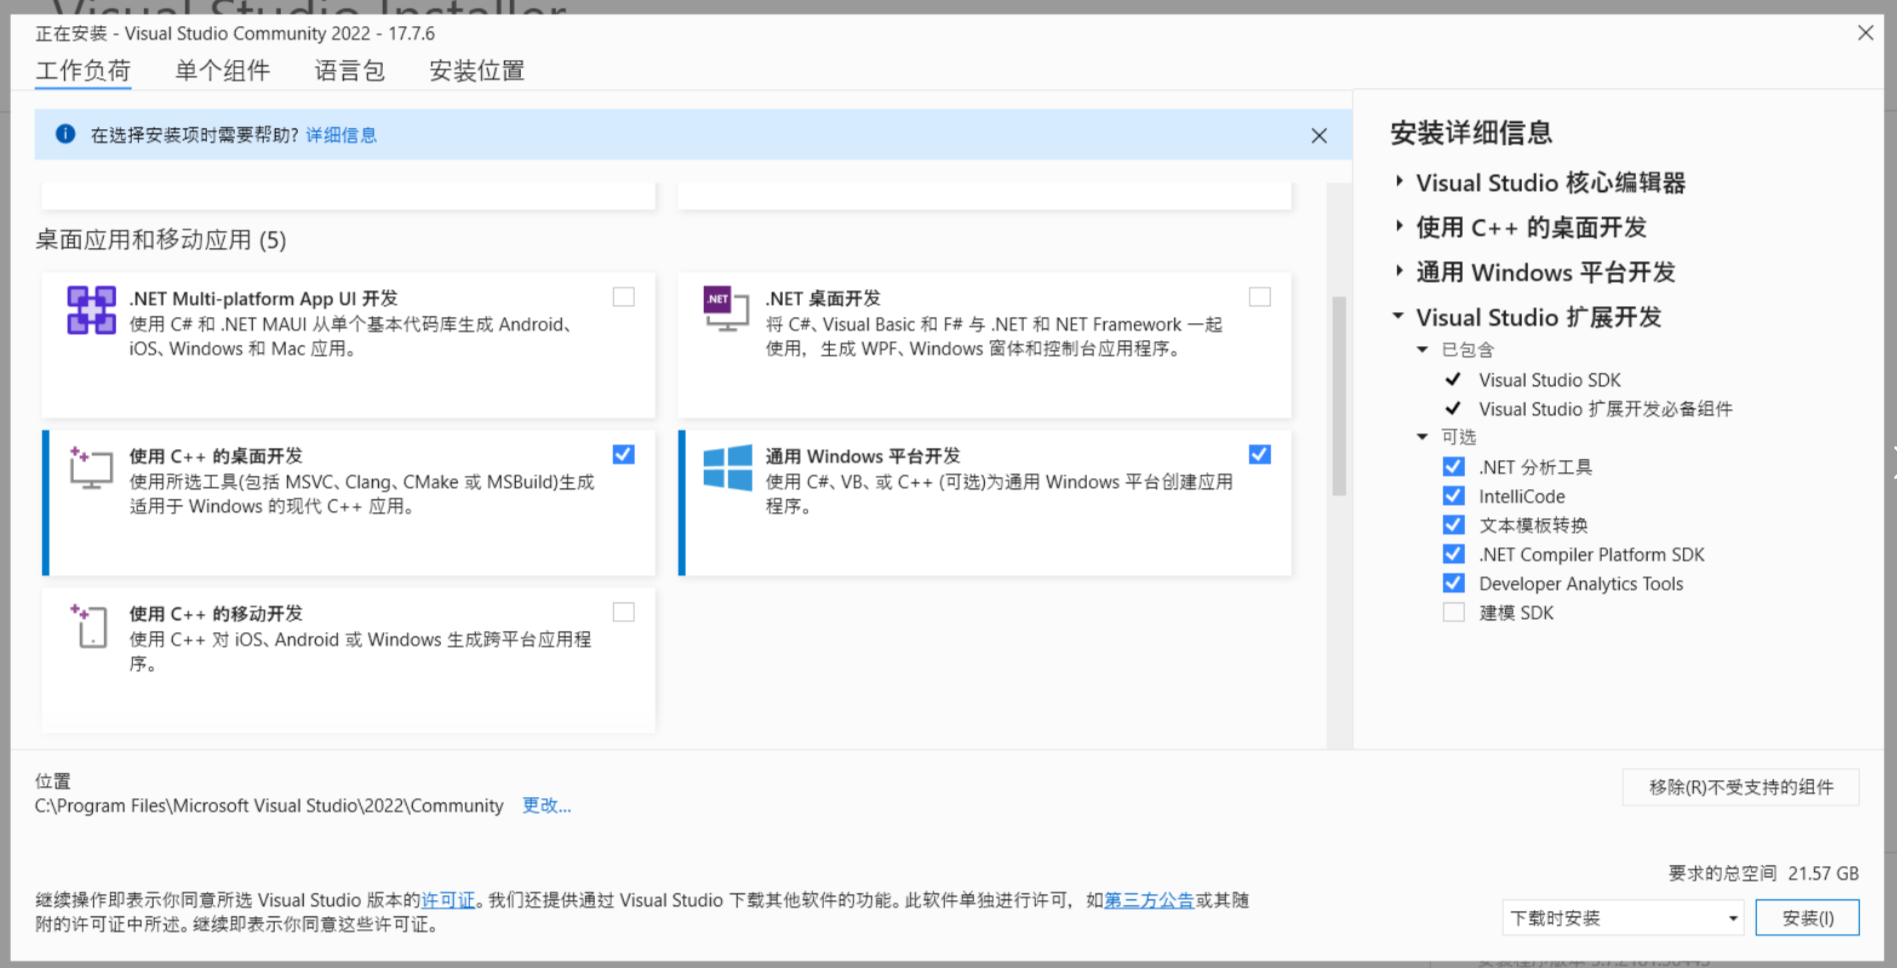Click the .NET desktop development workload icon
1897x968 pixels.
pos(727,309)
